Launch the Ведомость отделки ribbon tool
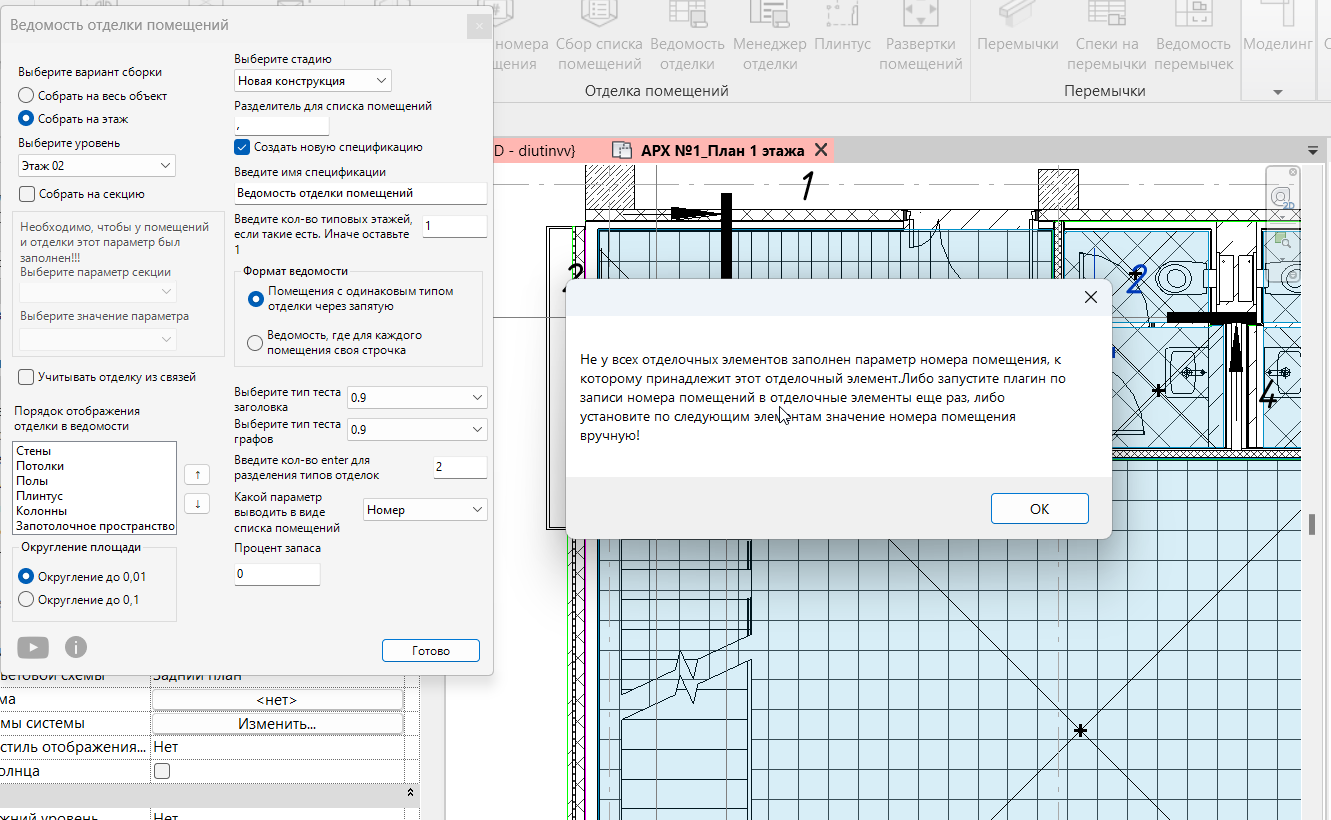This screenshot has width=1331, height=820. point(687,40)
